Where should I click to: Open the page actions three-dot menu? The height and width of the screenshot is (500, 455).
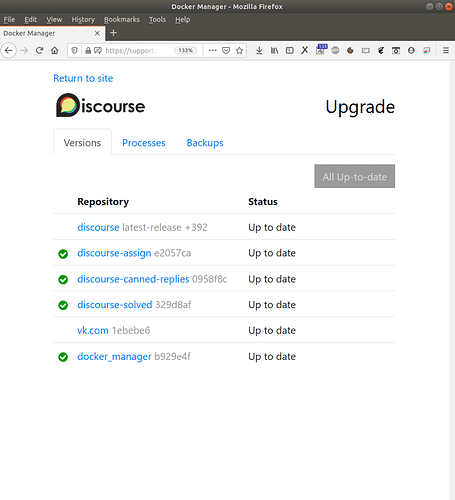click(212, 51)
